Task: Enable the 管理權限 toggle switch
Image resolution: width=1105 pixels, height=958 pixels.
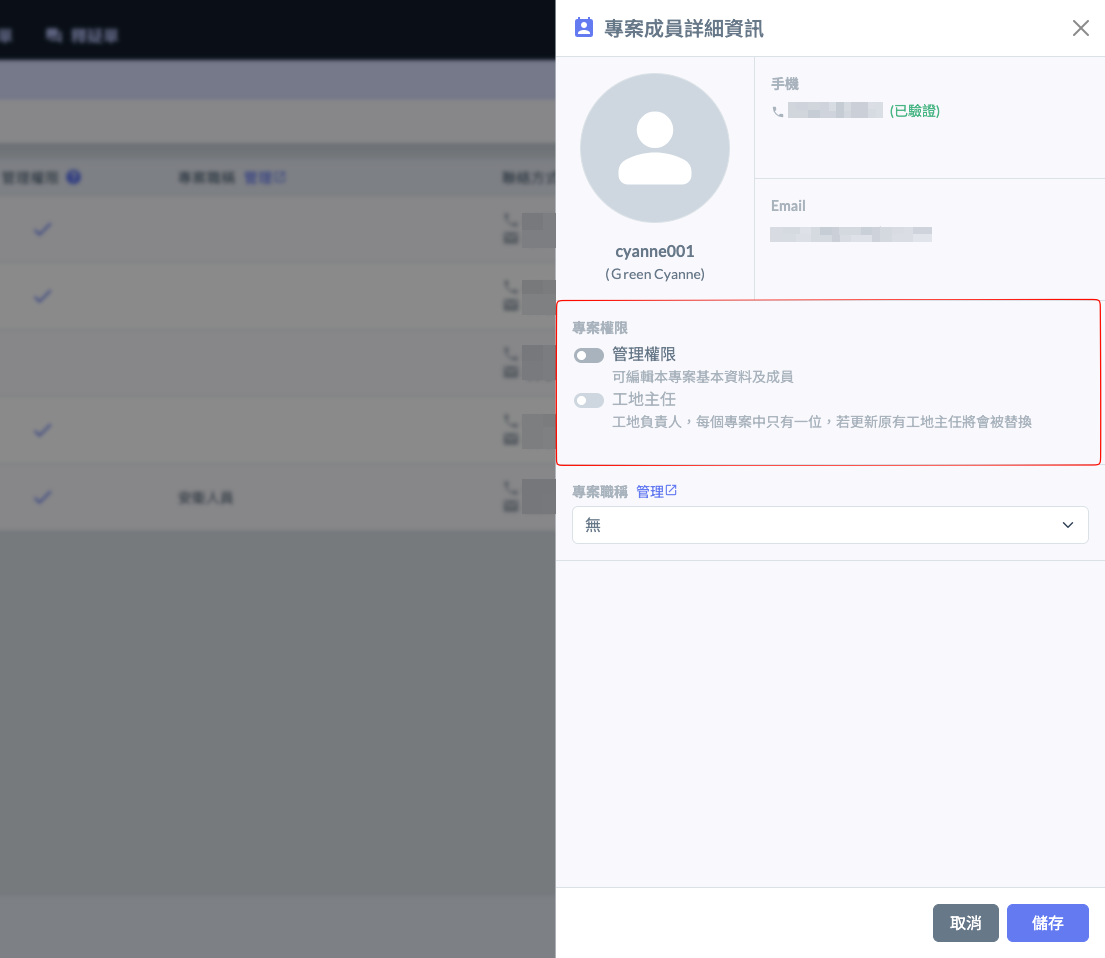Action: coord(589,355)
